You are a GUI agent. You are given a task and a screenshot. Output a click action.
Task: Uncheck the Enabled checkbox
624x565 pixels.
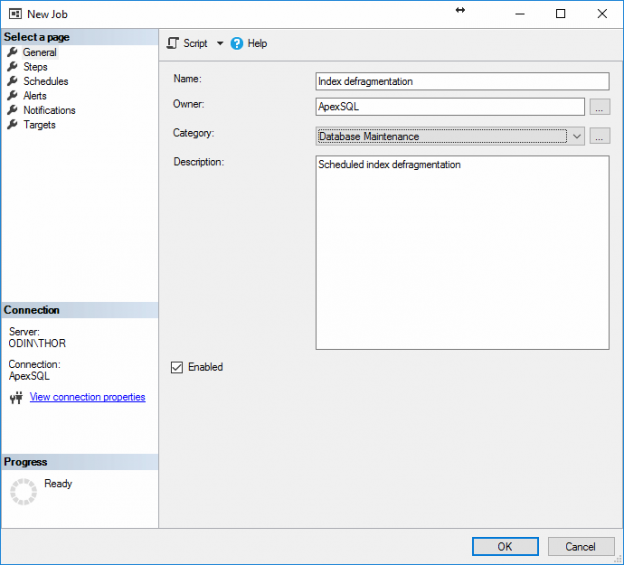[177, 367]
